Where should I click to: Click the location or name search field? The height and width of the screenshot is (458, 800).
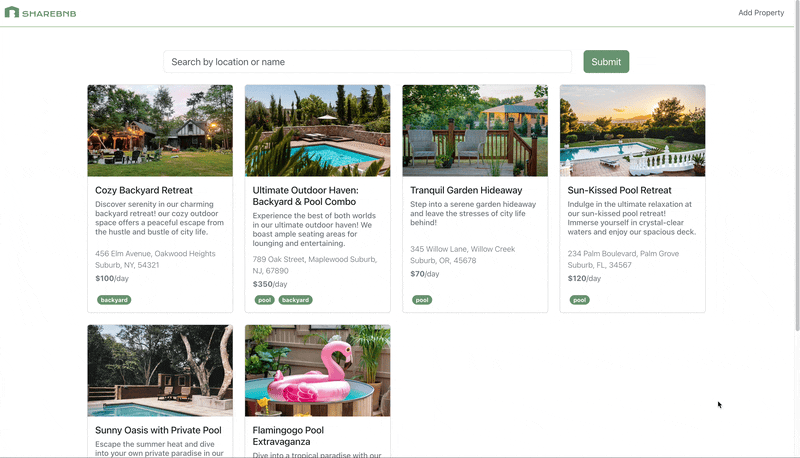367,62
